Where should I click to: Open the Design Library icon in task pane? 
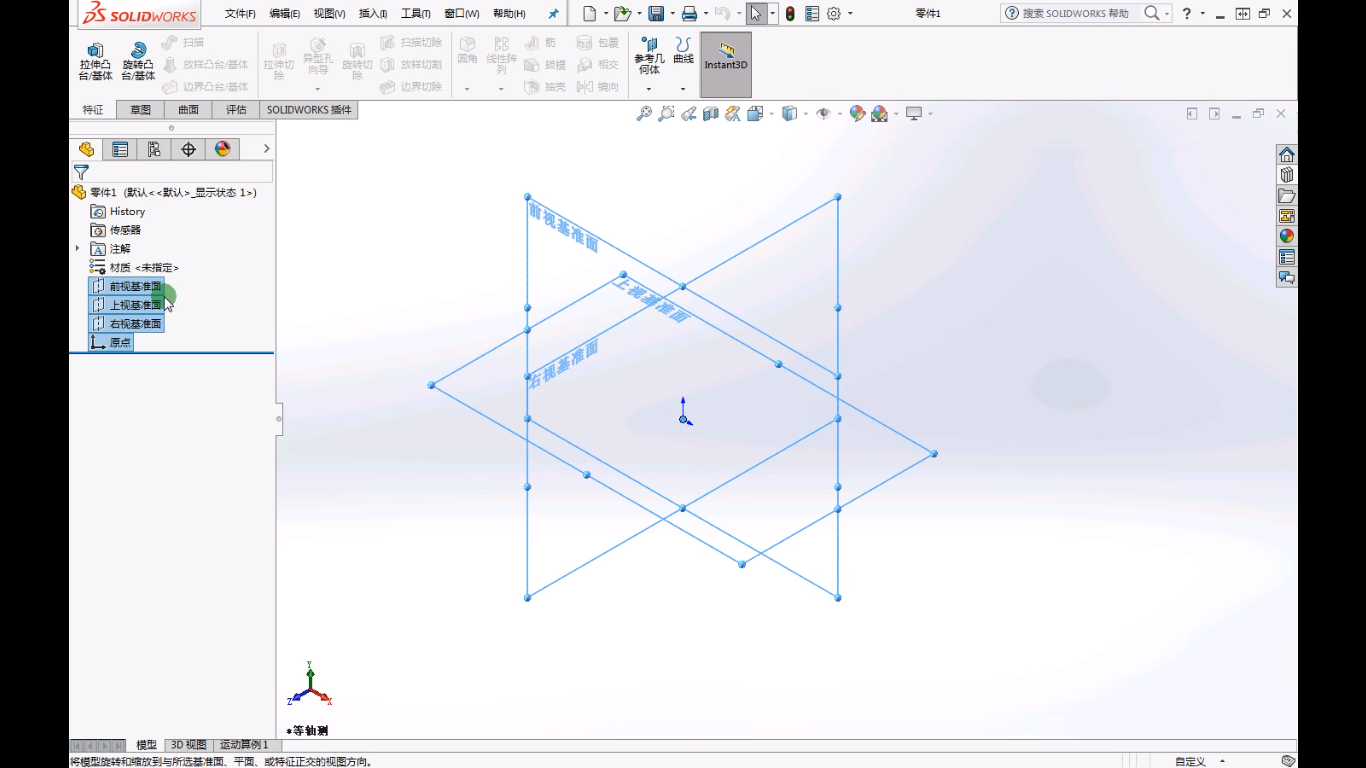1287,175
